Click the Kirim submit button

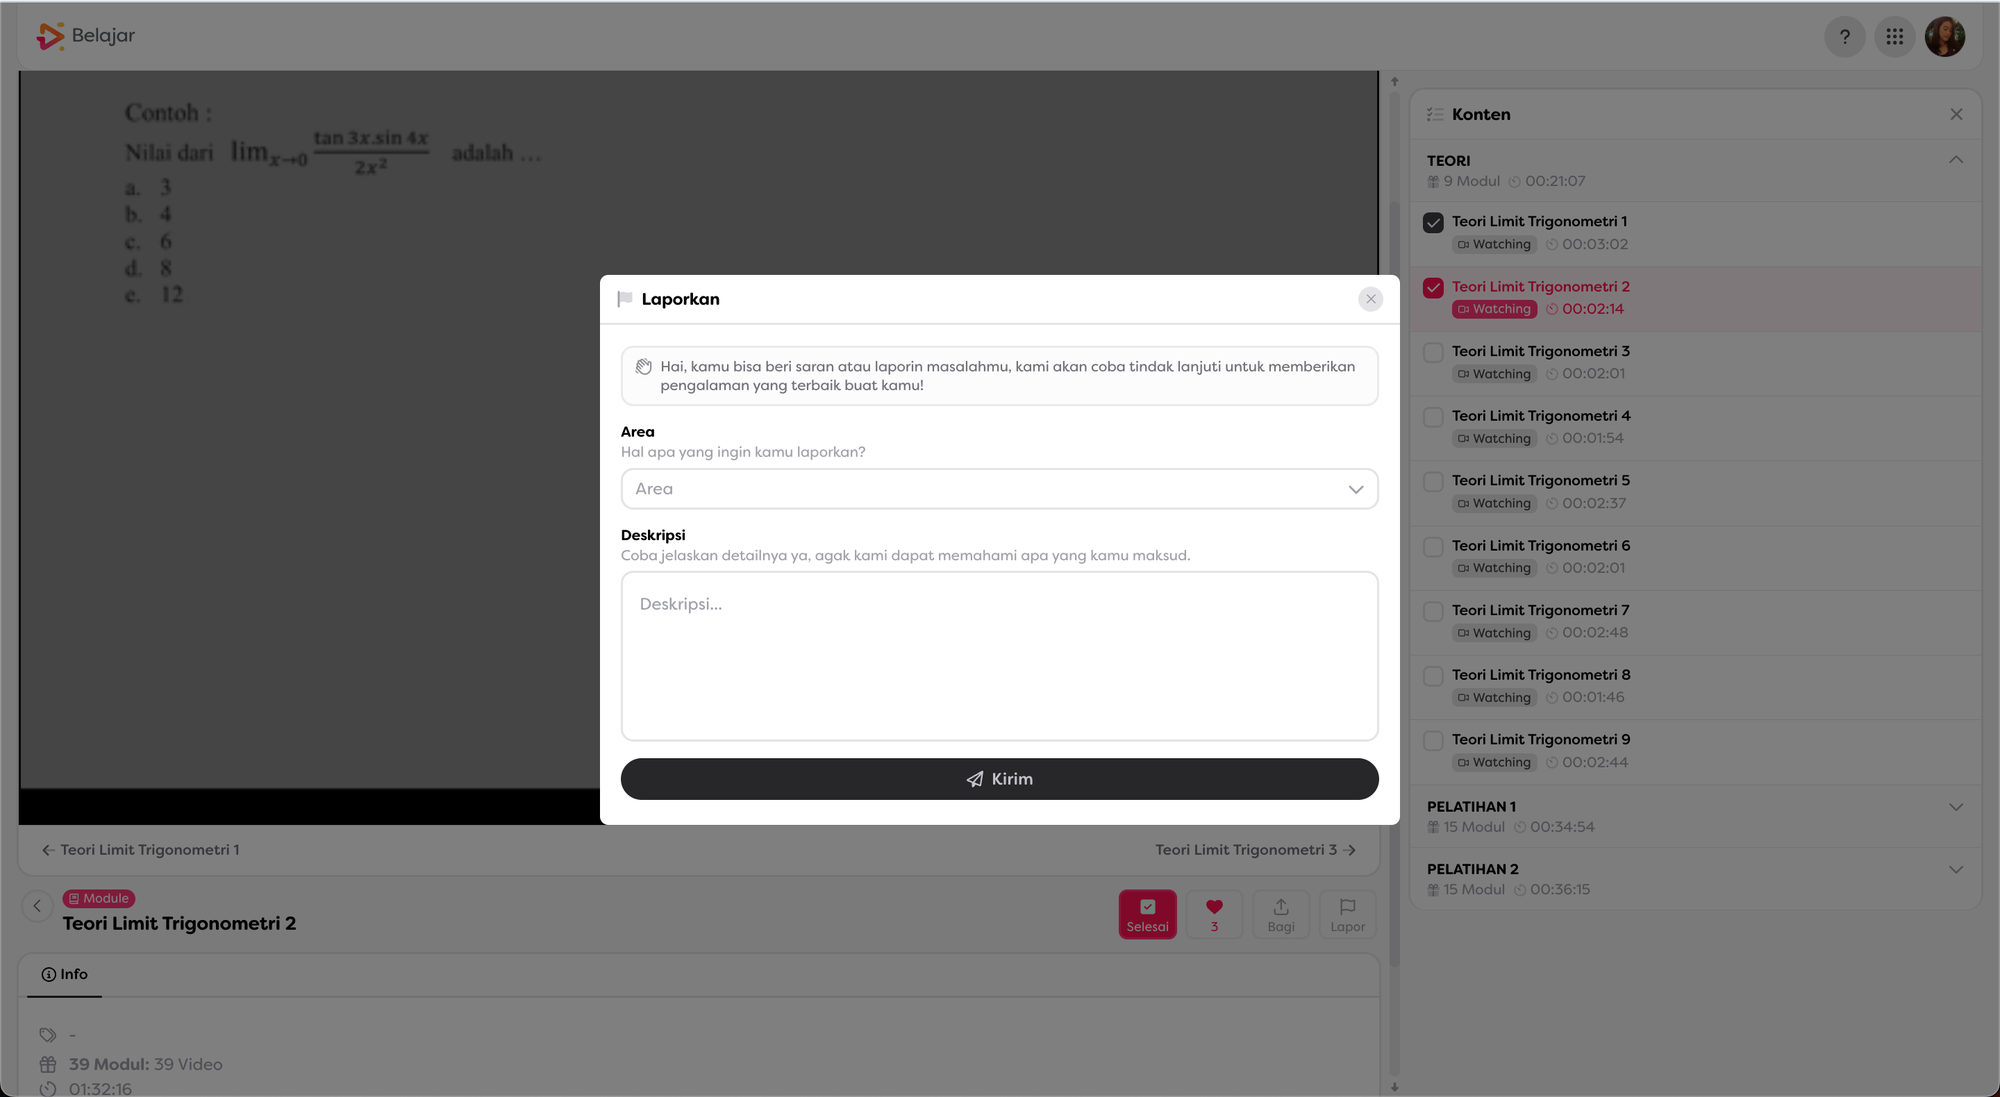point(999,778)
